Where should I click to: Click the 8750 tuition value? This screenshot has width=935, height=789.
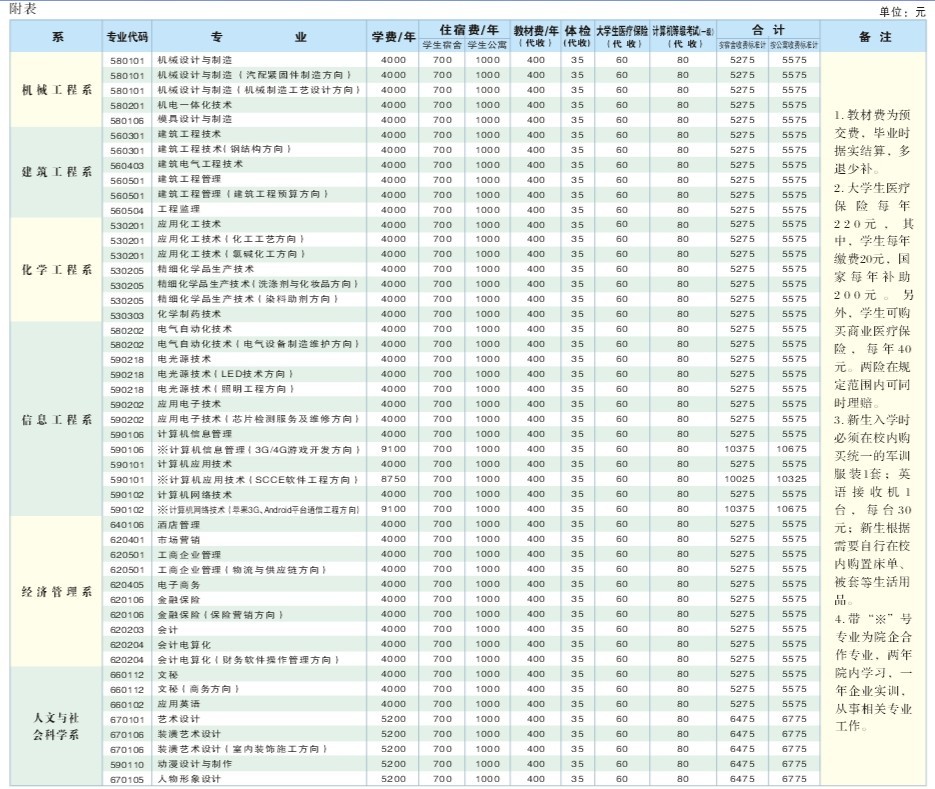click(x=393, y=480)
